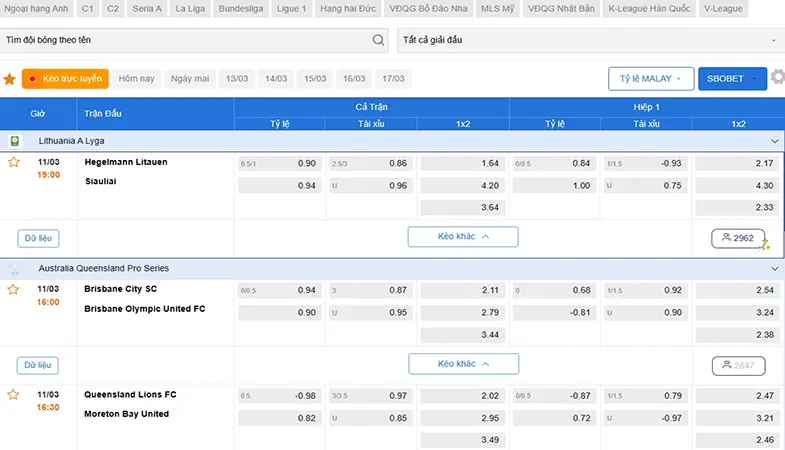Open Dữ liệu for Brisbane City SC match
The height and width of the screenshot is (450, 785).
click(x=38, y=365)
